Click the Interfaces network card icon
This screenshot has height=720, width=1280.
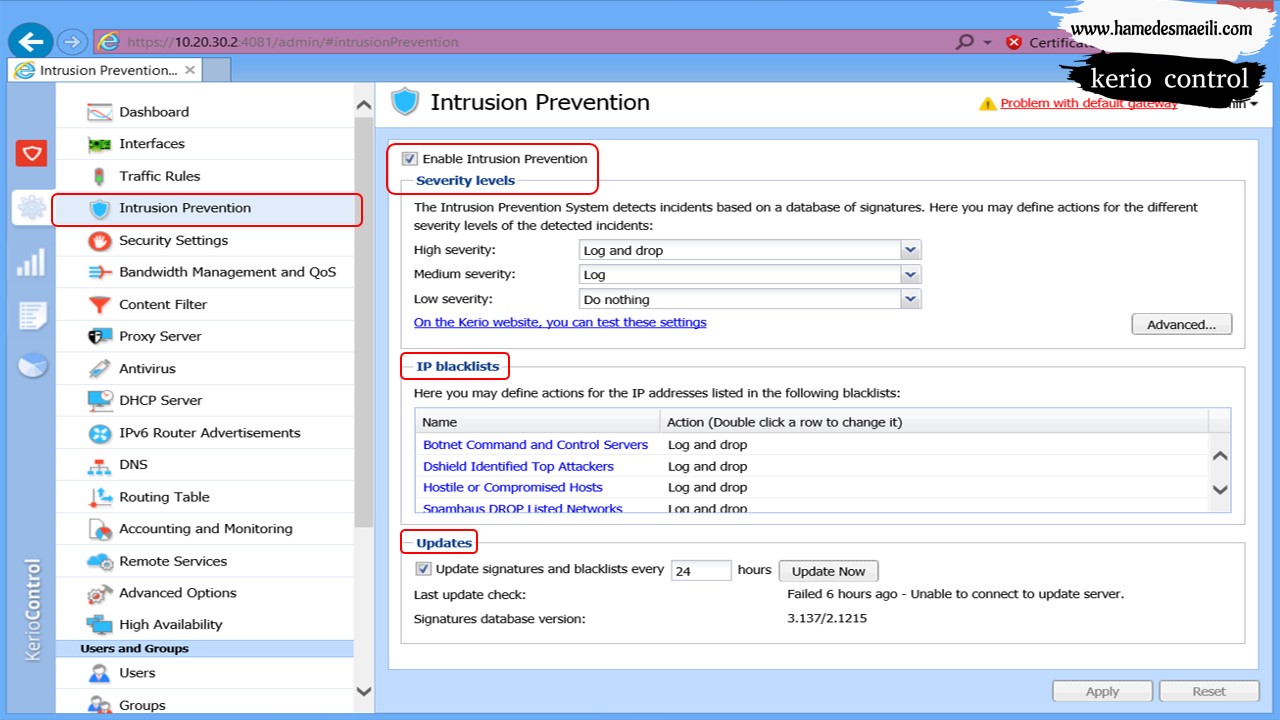(99, 144)
